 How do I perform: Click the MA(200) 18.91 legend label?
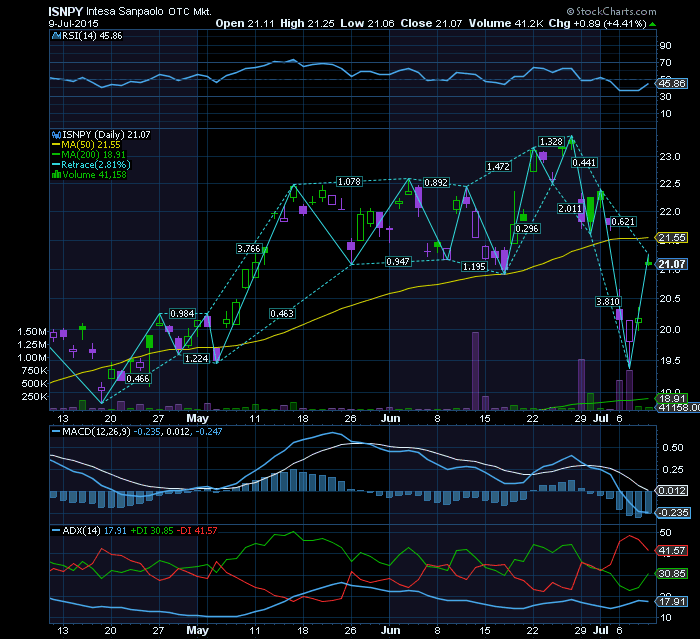pyautogui.click(x=93, y=155)
